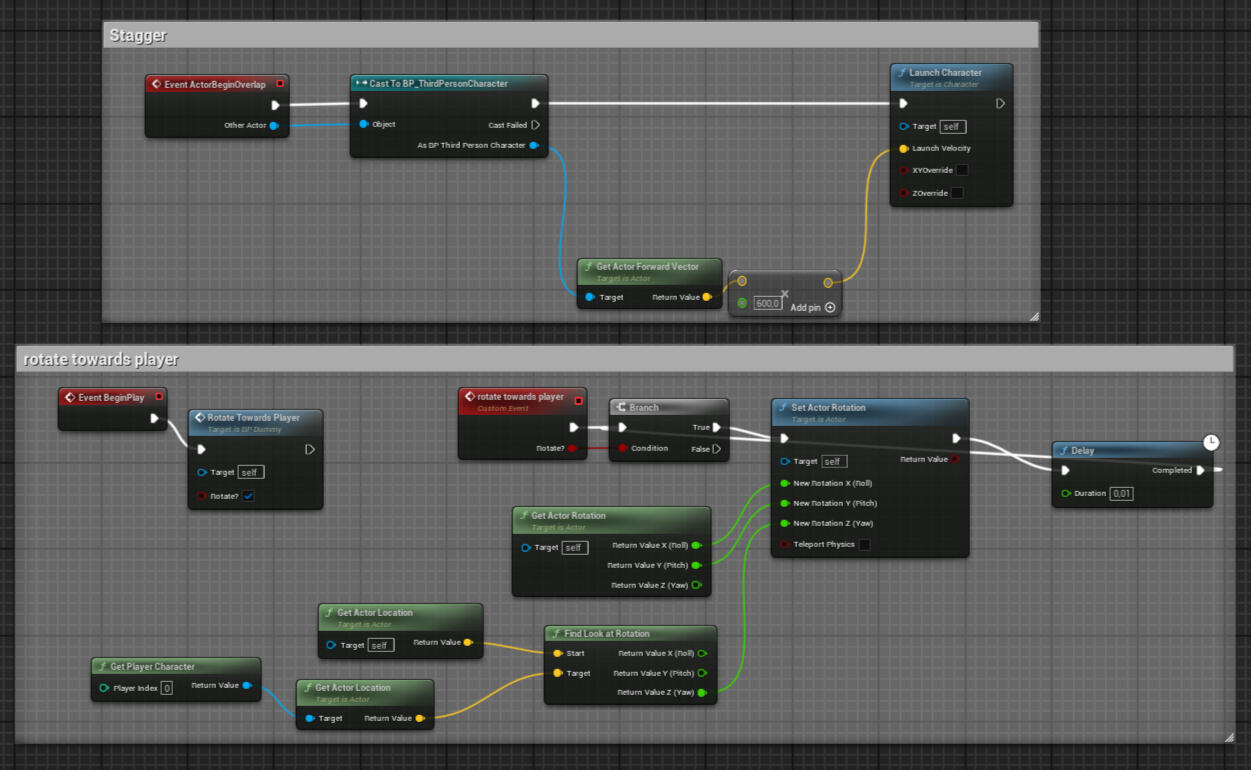Uncheck Rotate? on the Rotate Towards Player node

248,496
